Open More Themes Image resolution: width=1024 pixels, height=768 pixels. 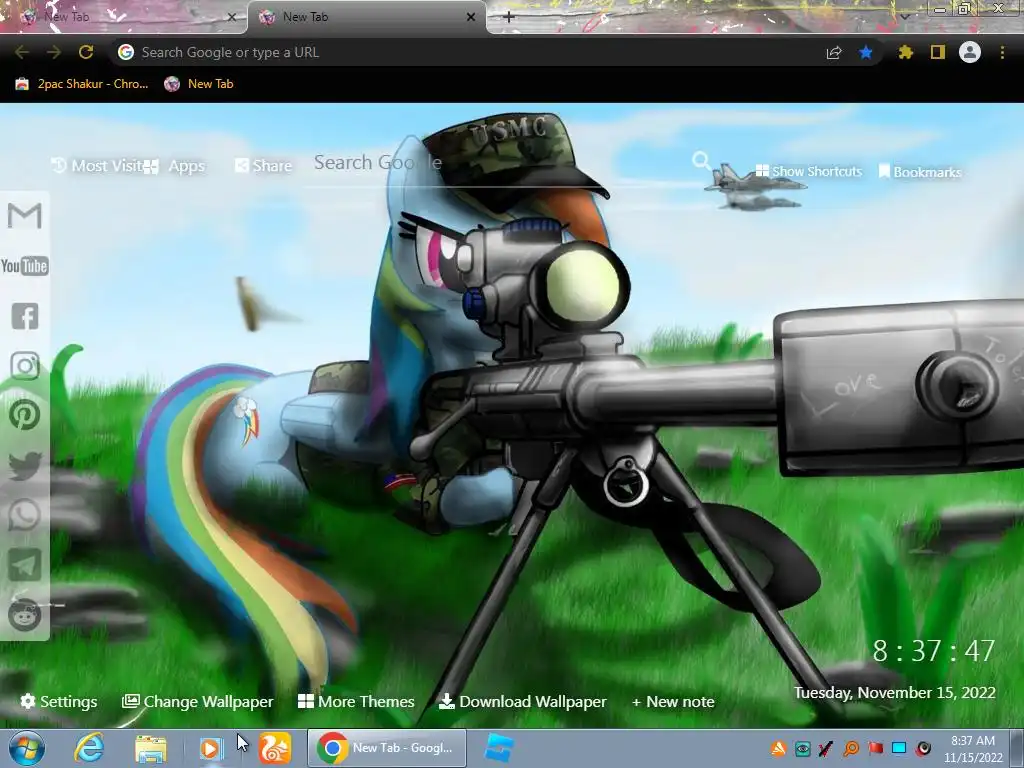[356, 701]
